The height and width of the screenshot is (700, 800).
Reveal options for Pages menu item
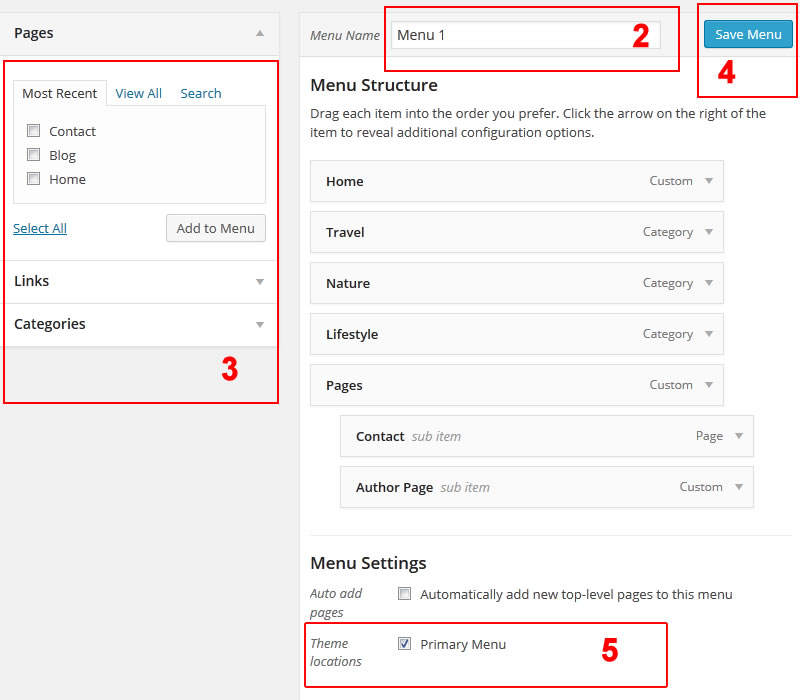pos(709,385)
